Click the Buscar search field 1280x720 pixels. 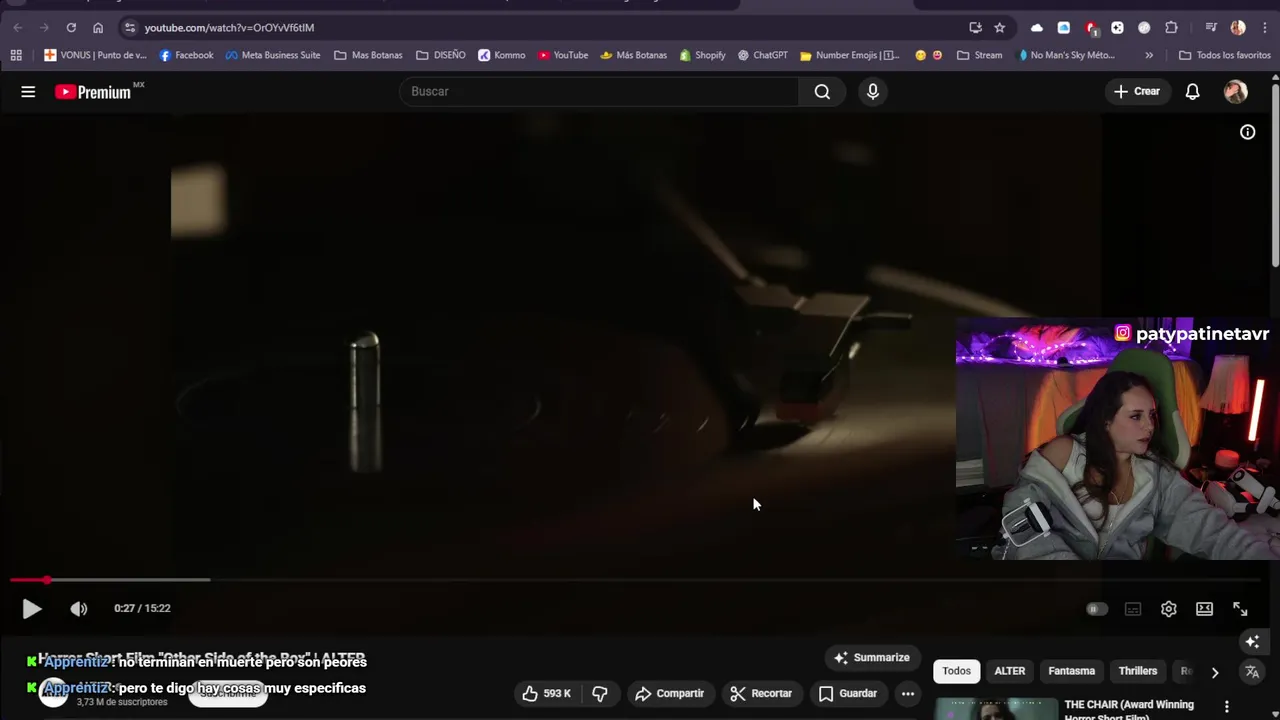click(598, 92)
